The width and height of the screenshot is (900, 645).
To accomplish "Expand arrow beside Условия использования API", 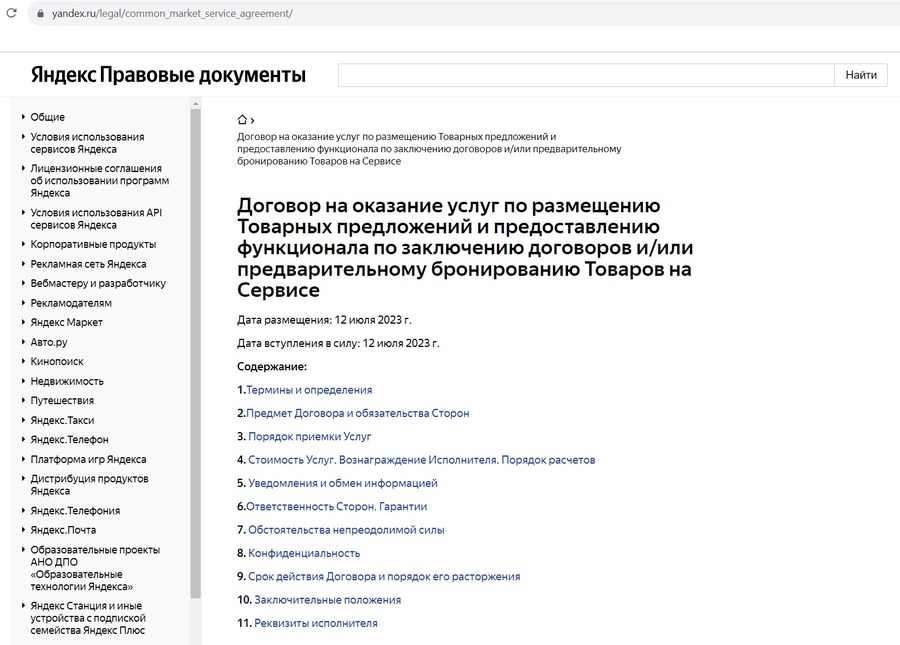I will tap(23, 212).
